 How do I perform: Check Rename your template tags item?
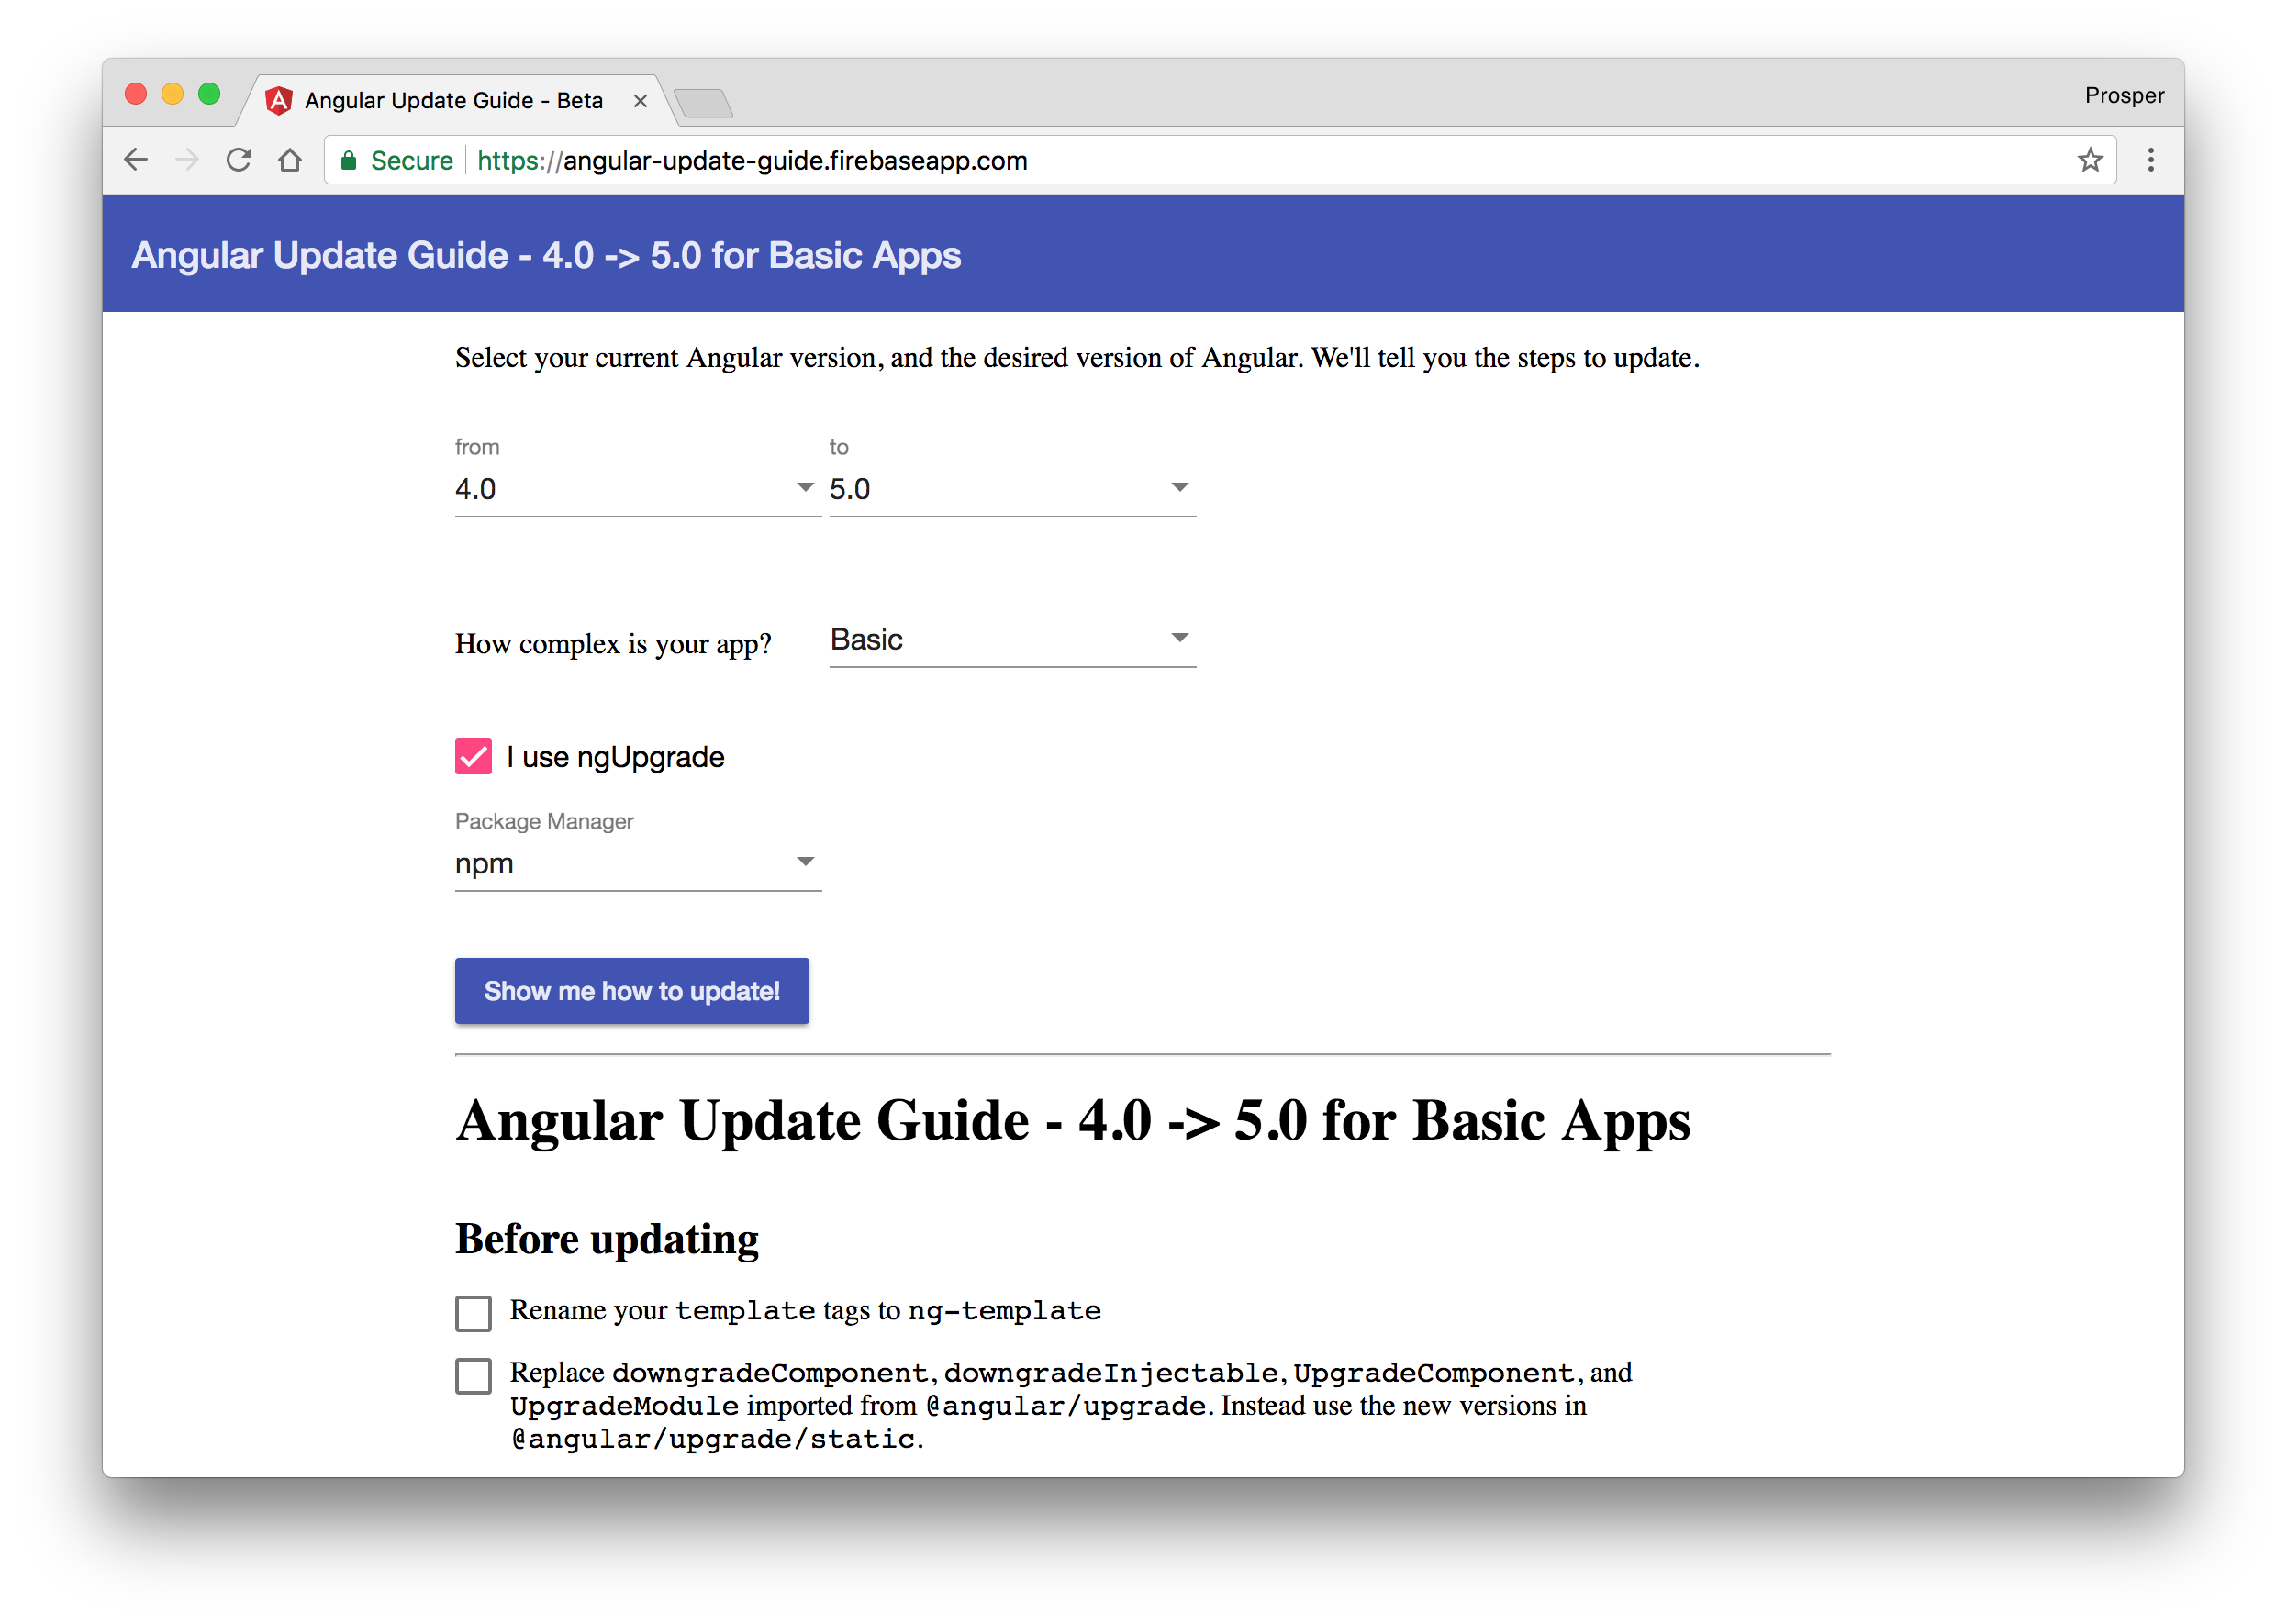pyautogui.click(x=473, y=1313)
